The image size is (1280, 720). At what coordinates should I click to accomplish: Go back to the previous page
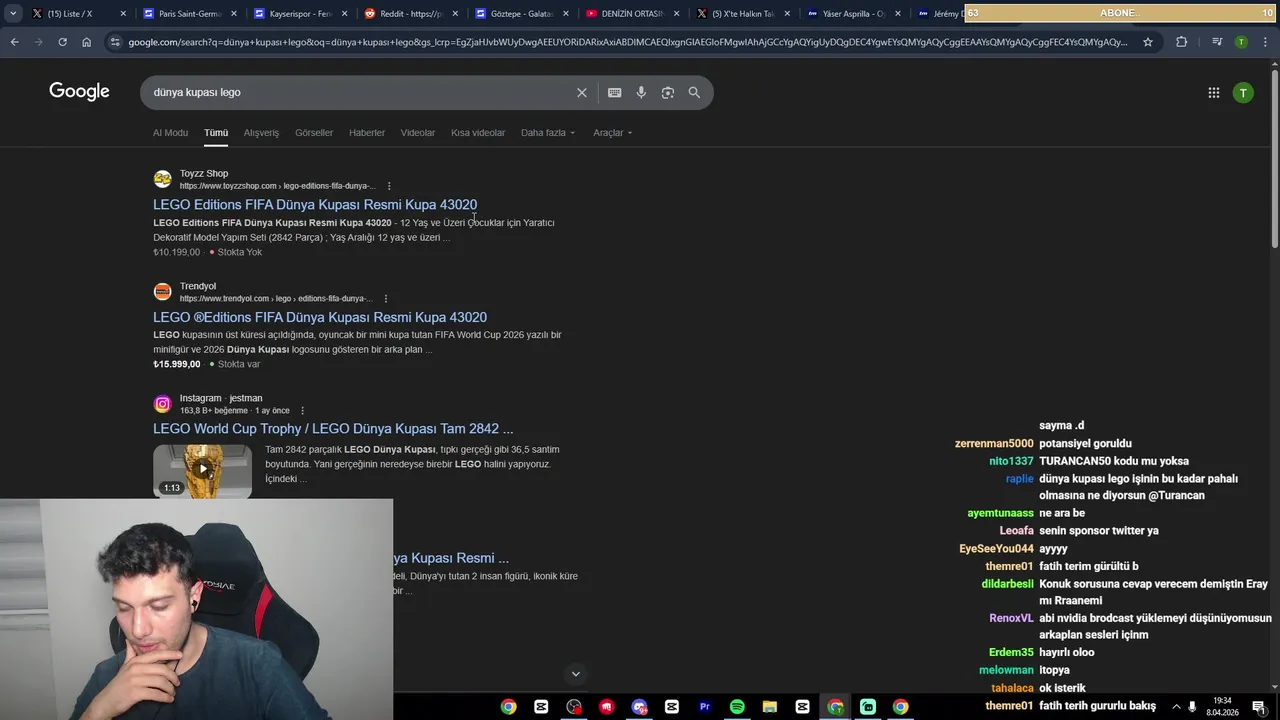pyautogui.click(x=14, y=42)
